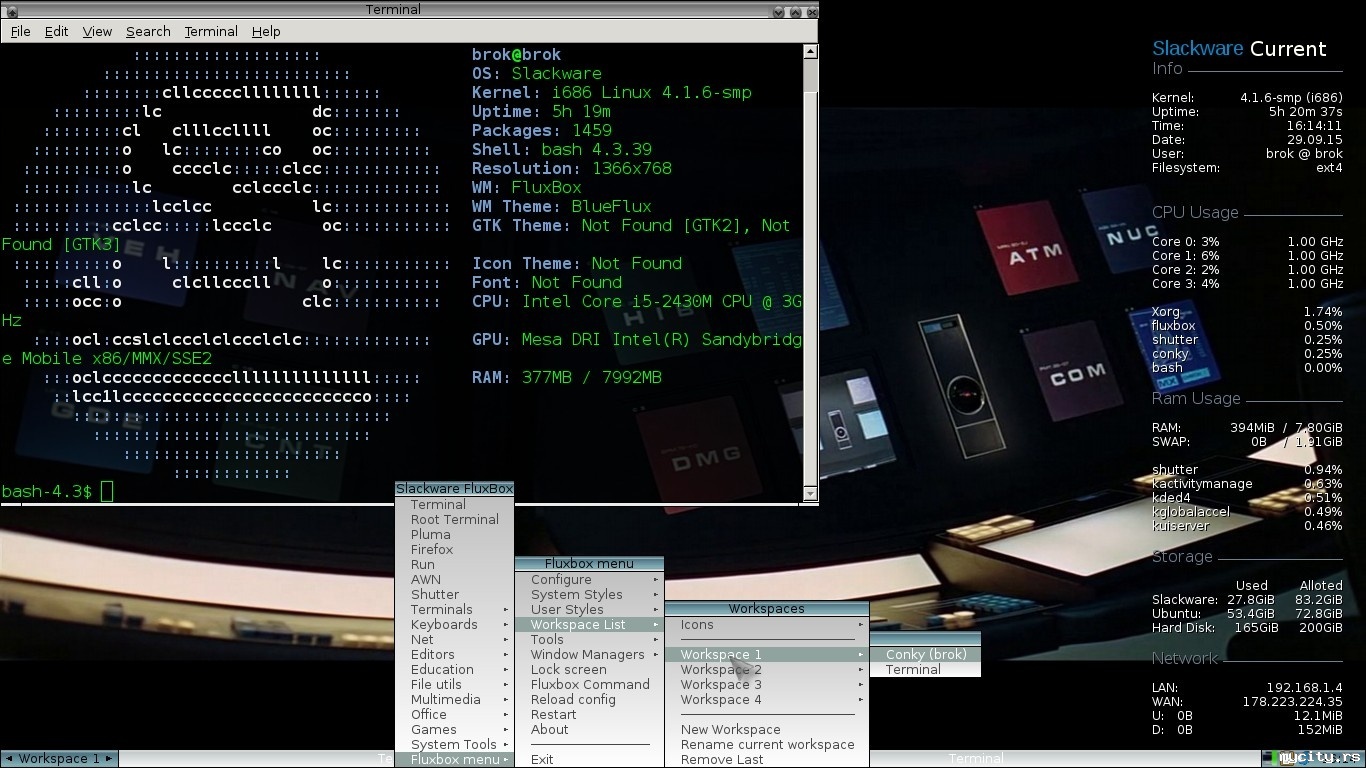Expand the System Tools submenu
The height and width of the screenshot is (768, 1366).
click(x=454, y=745)
